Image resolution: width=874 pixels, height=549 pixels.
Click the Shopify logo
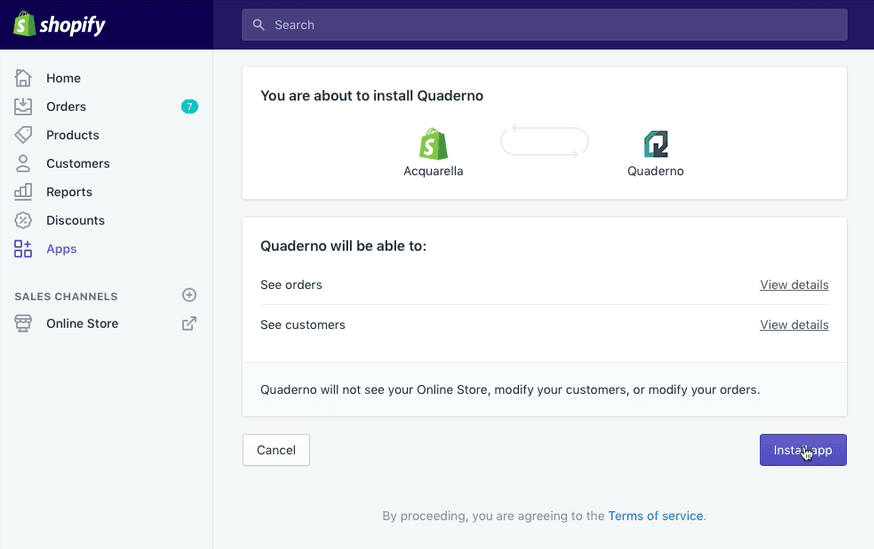(x=59, y=24)
